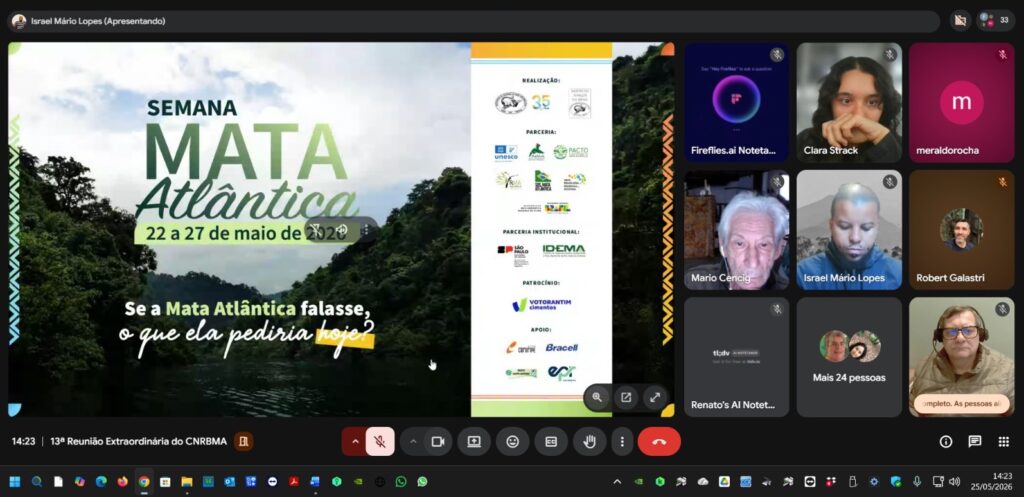Open the activities grid icon
Screen dimensions: 1024x497
click(x=1004, y=442)
